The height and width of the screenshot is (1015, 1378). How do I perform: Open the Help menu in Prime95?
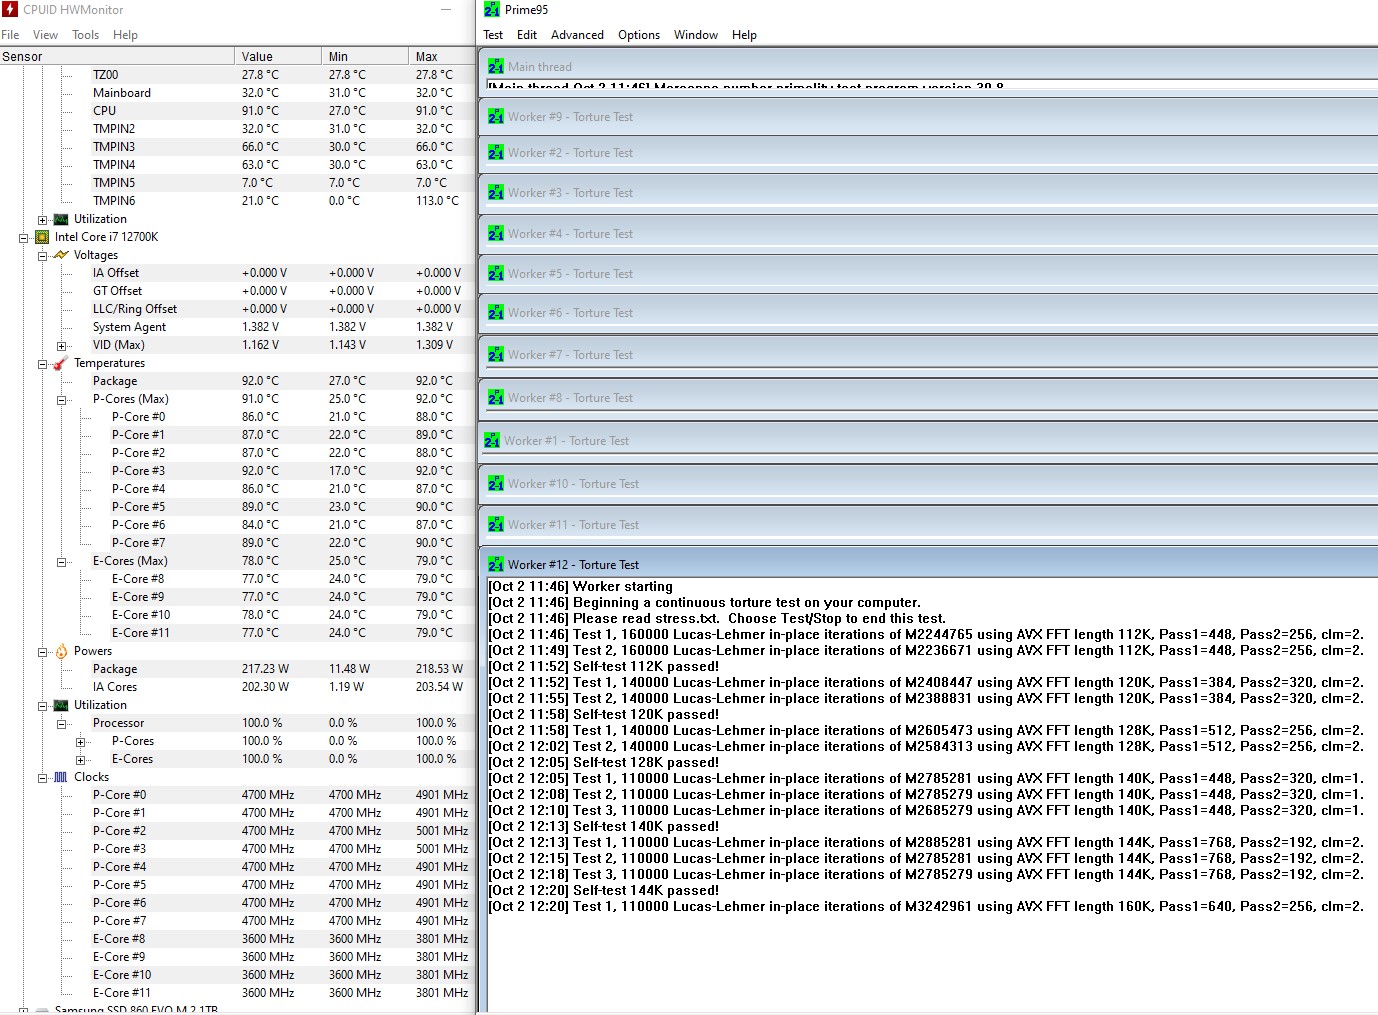pyautogui.click(x=744, y=35)
